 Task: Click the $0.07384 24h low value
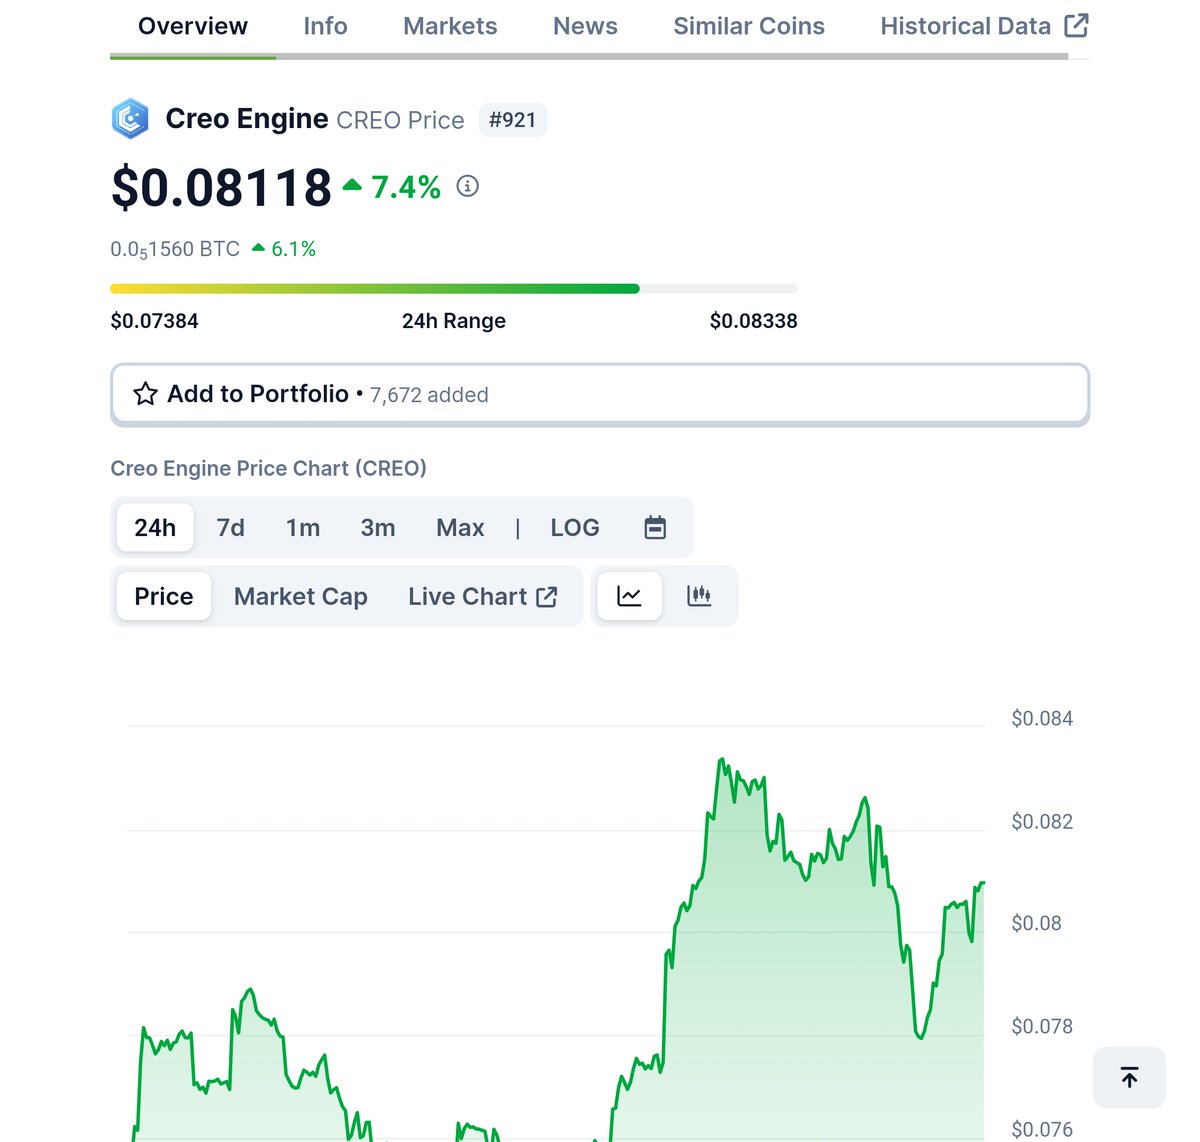coord(154,321)
